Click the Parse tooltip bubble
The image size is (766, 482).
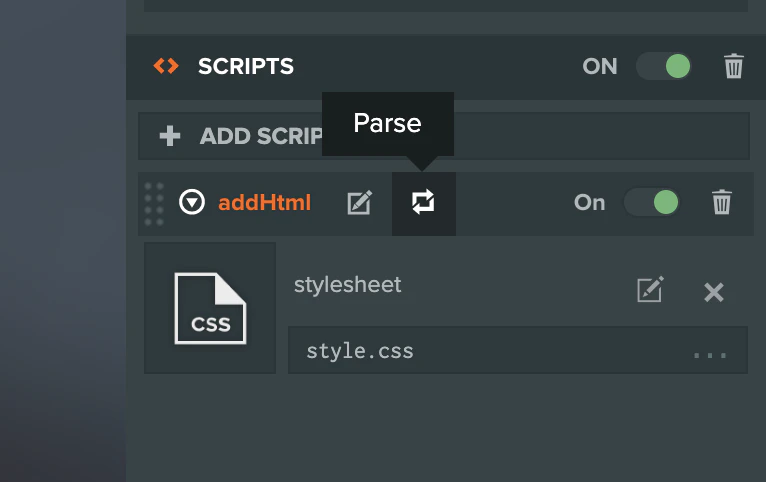[x=387, y=123]
